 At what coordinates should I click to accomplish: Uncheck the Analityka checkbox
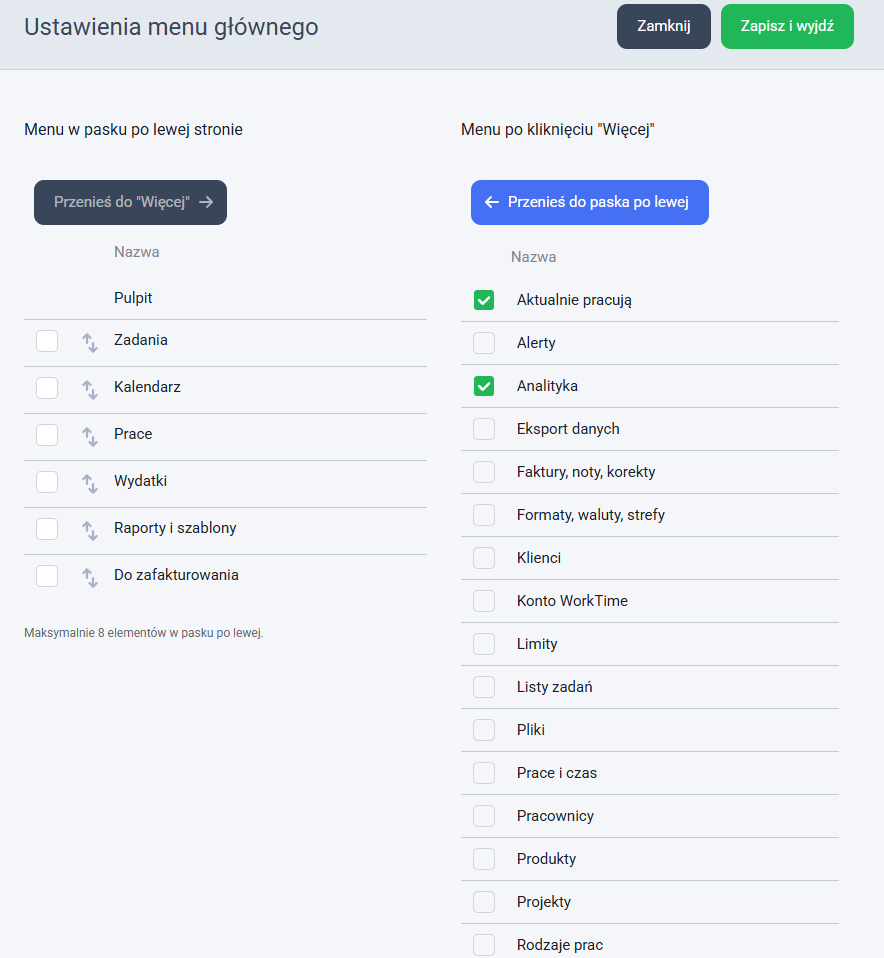point(484,386)
